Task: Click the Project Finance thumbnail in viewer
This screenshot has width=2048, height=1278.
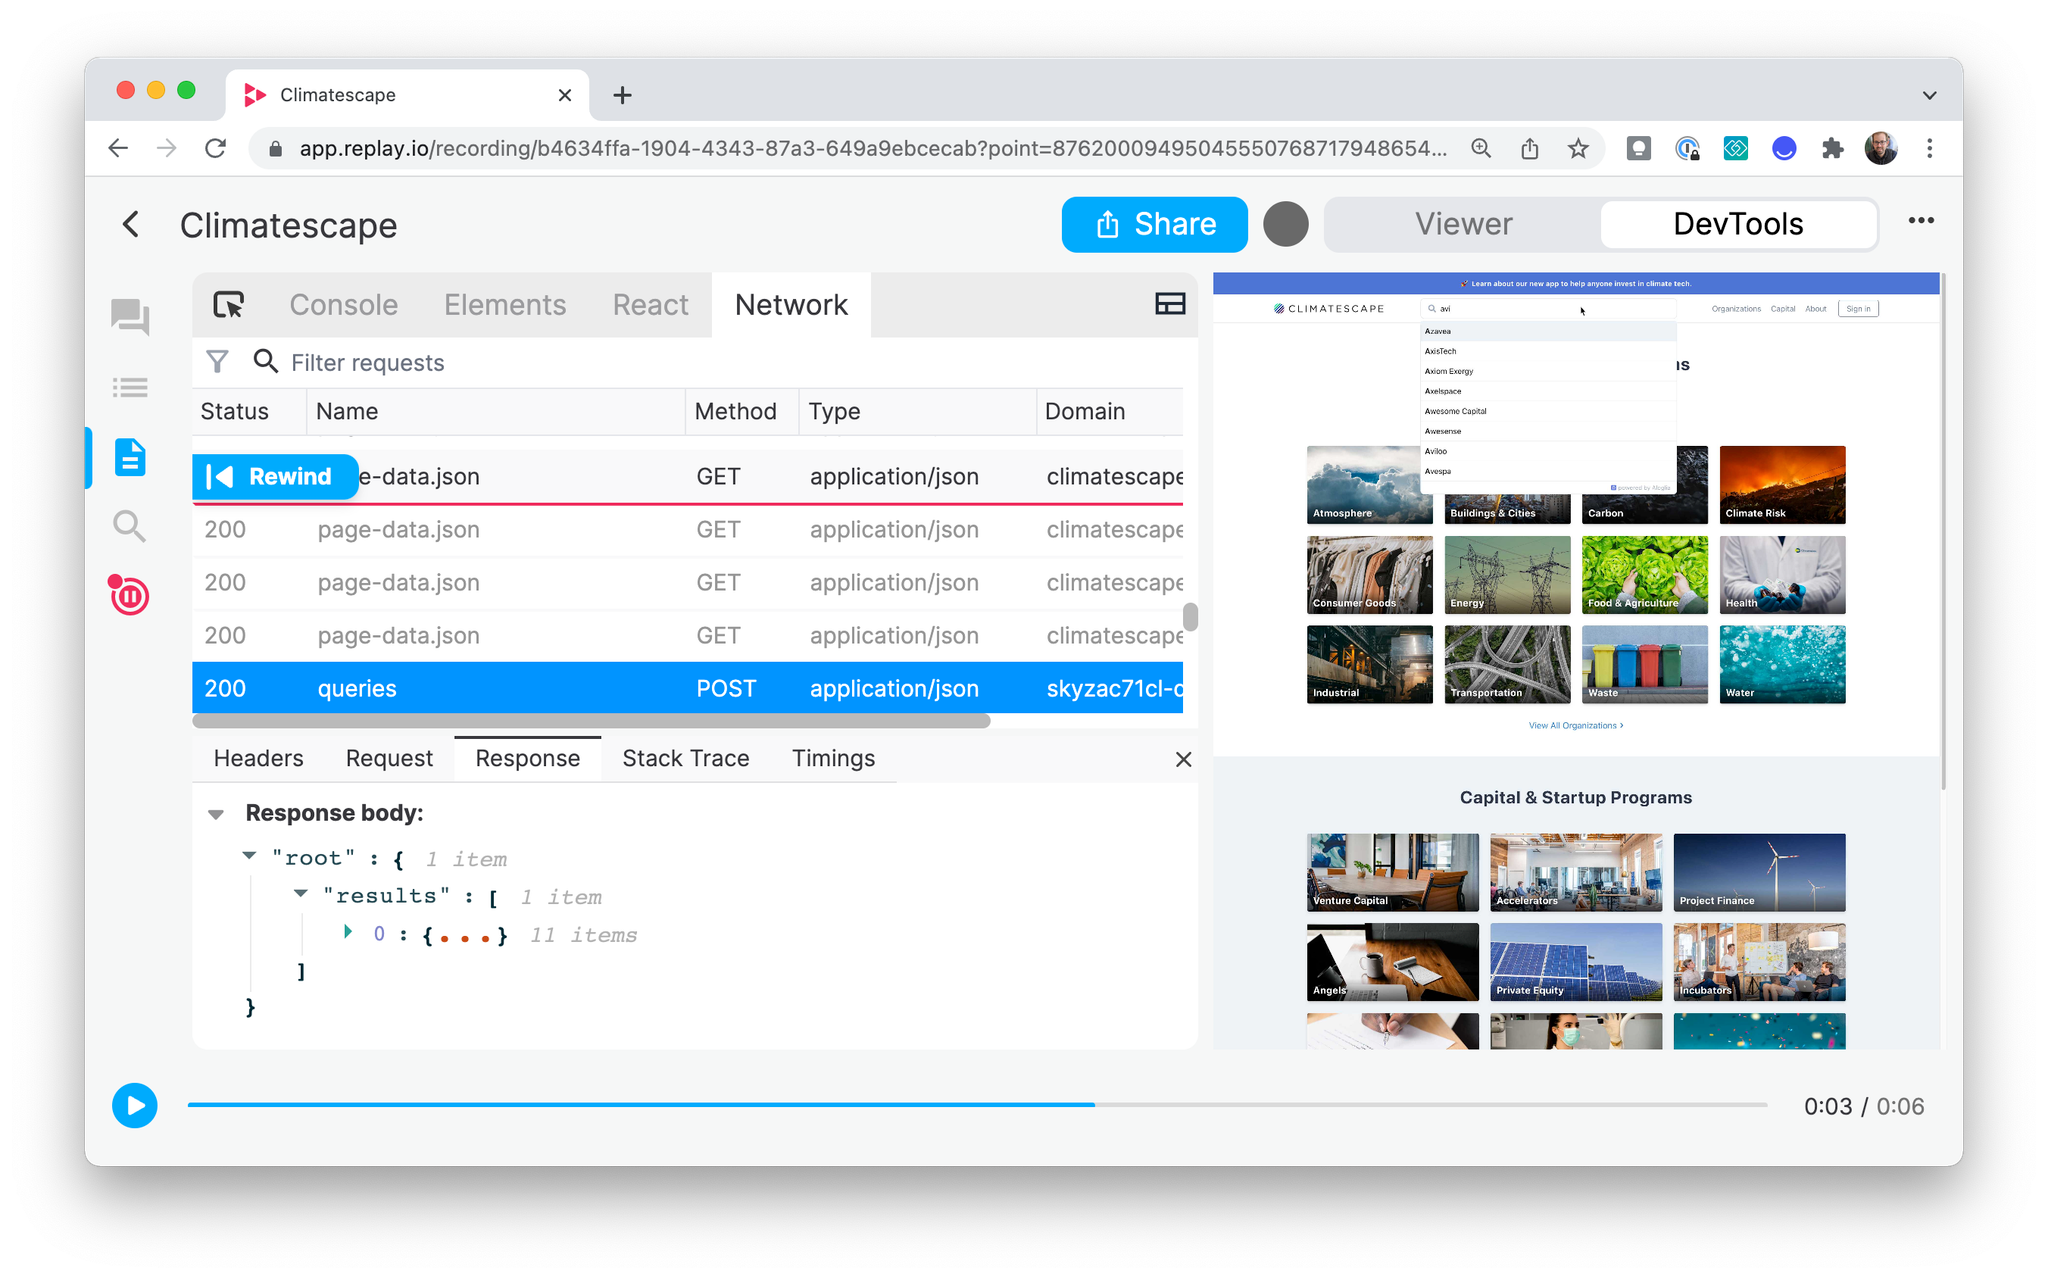Action: 1759,872
